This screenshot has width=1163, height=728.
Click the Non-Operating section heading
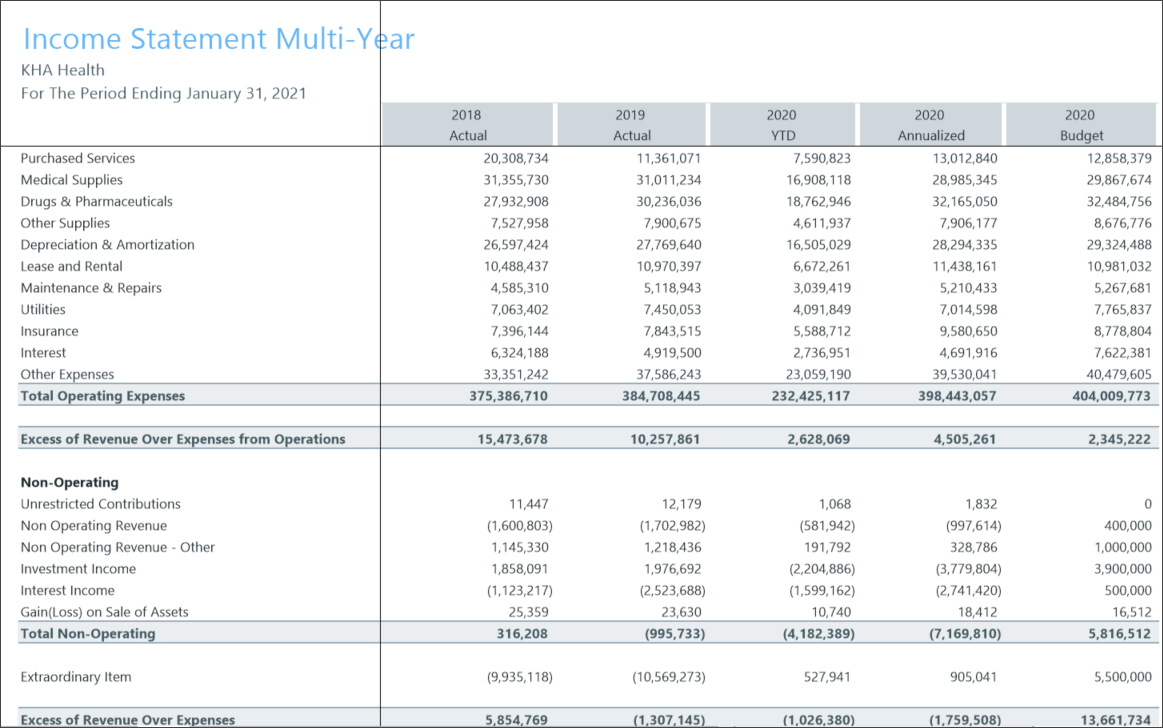(70, 483)
